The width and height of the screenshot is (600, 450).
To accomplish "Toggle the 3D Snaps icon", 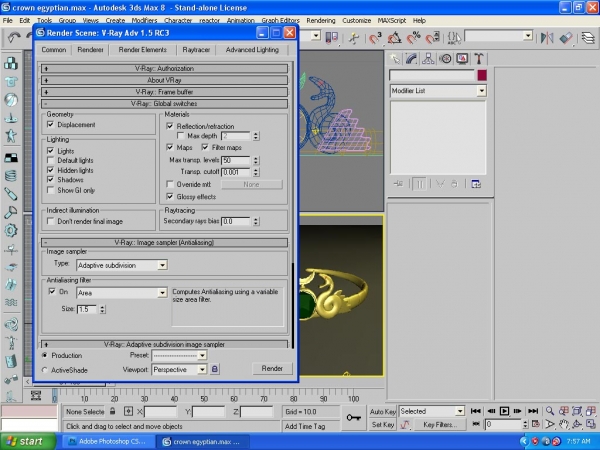I will [x=375, y=38].
